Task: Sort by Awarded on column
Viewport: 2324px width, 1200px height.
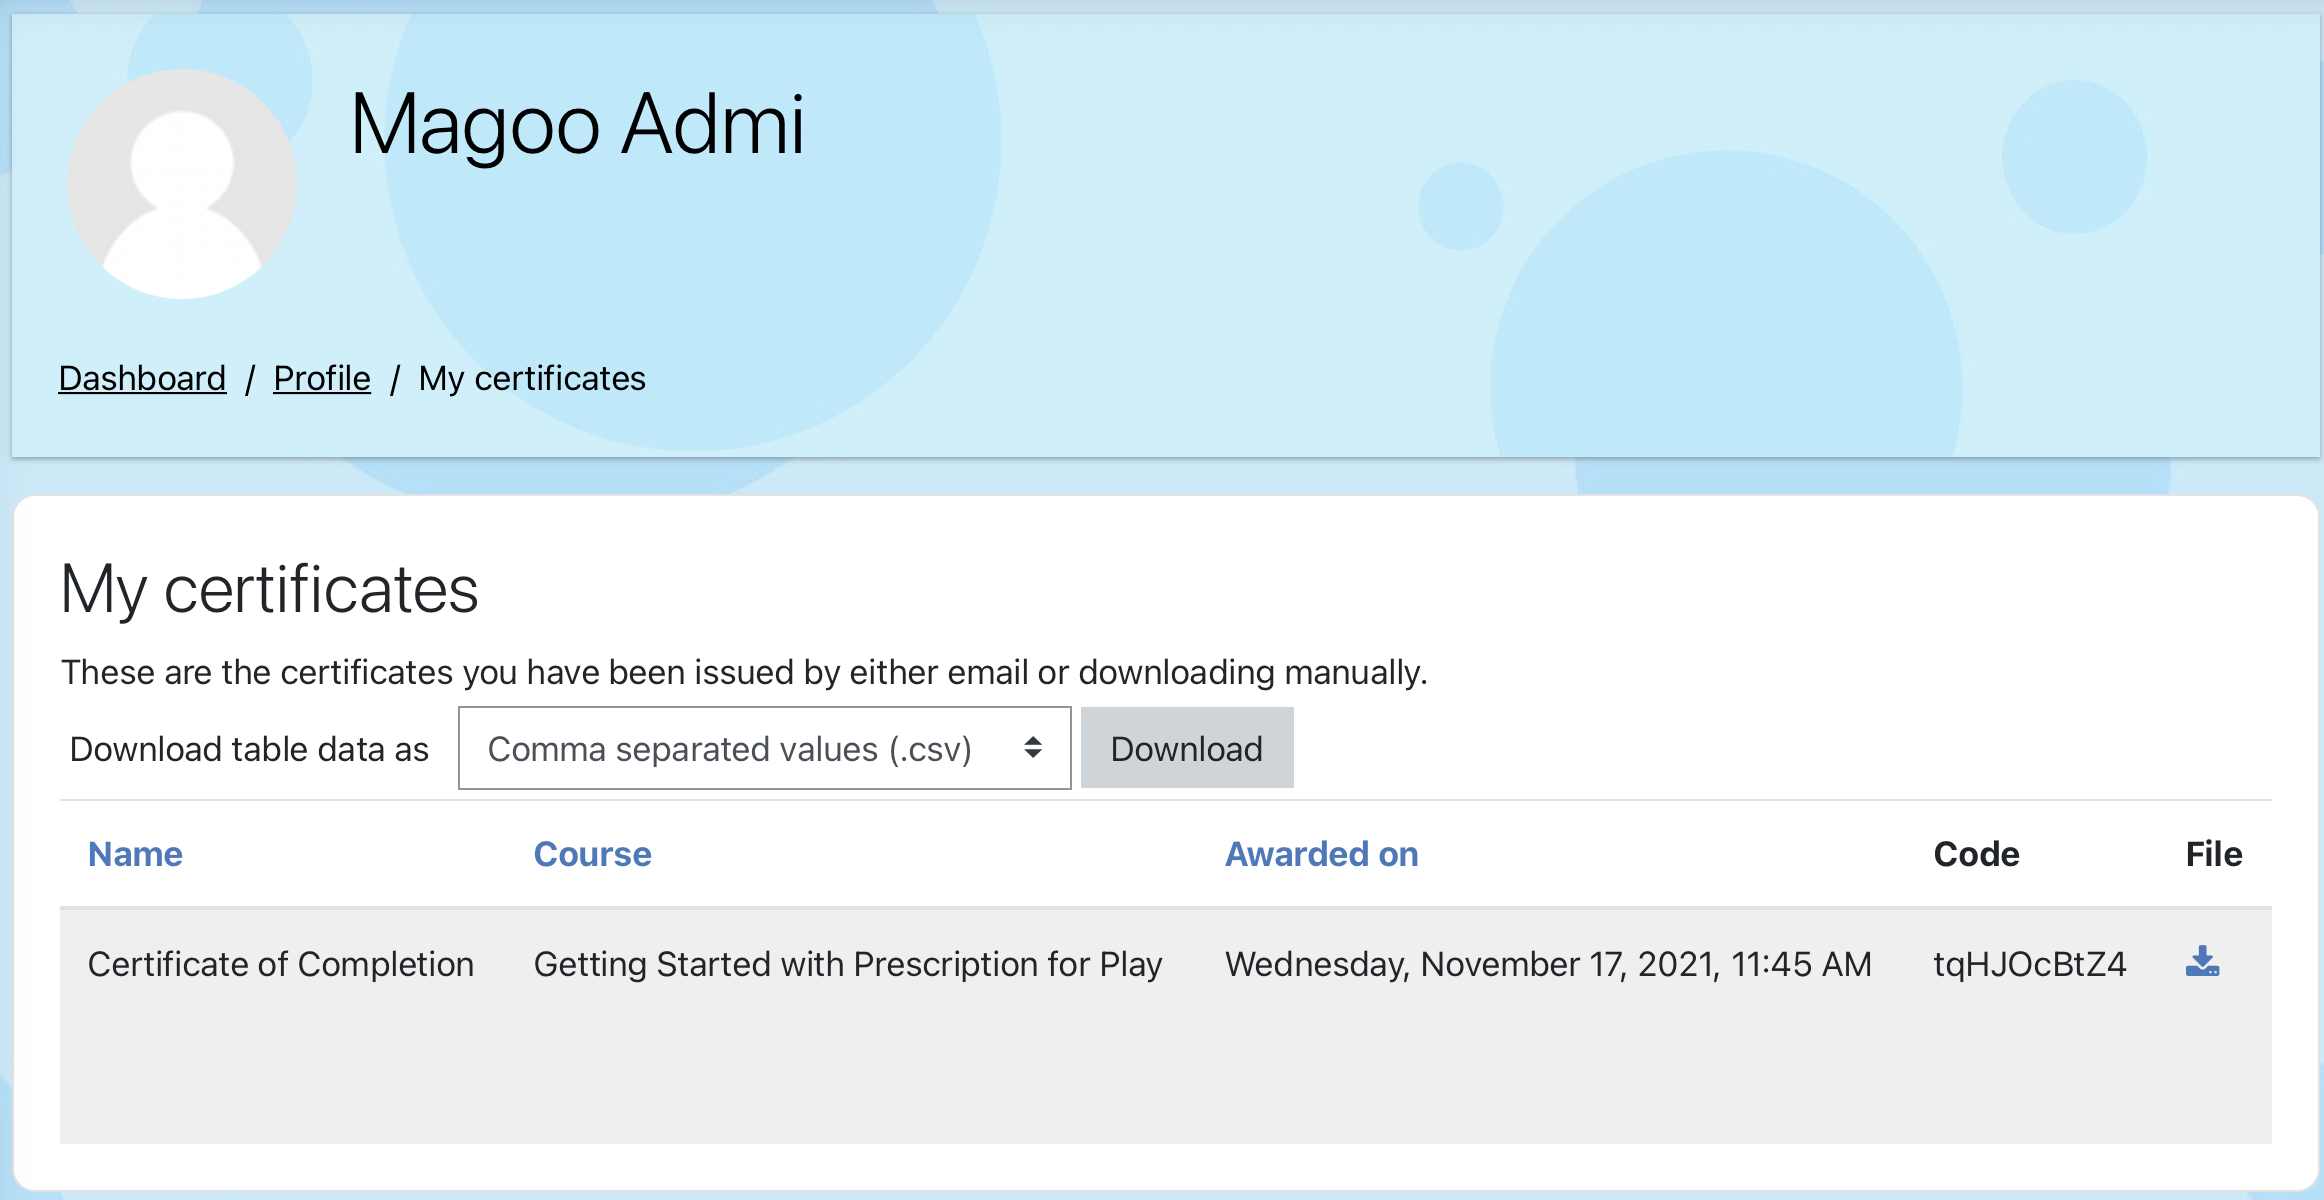Action: pos(1321,854)
